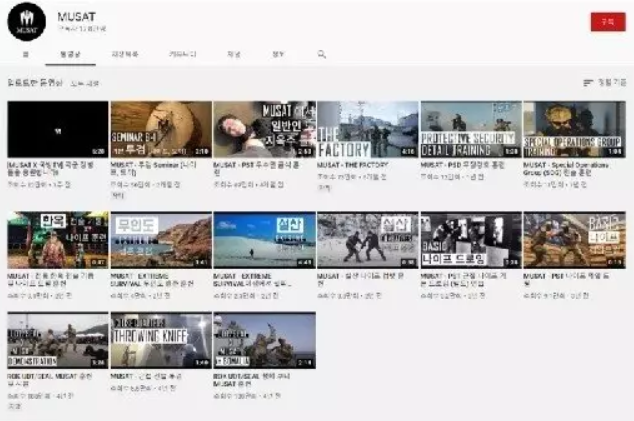Image resolution: width=634 pixels, height=421 pixels.
Task: Open the Community (커뮤니티) tab
Action: pos(183,54)
